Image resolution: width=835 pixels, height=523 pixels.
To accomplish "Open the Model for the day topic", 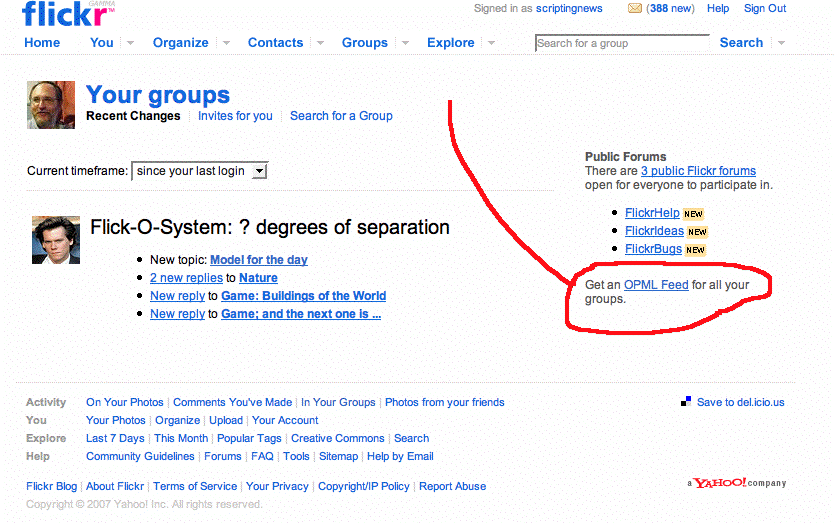I will coord(259,260).
